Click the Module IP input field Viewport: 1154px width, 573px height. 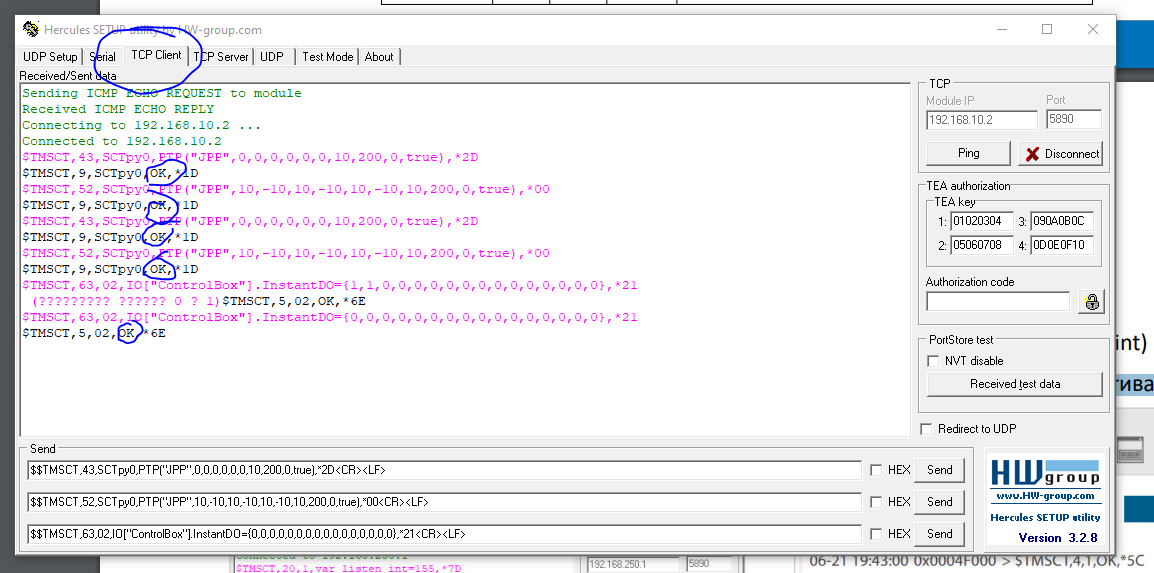coord(981,120)
